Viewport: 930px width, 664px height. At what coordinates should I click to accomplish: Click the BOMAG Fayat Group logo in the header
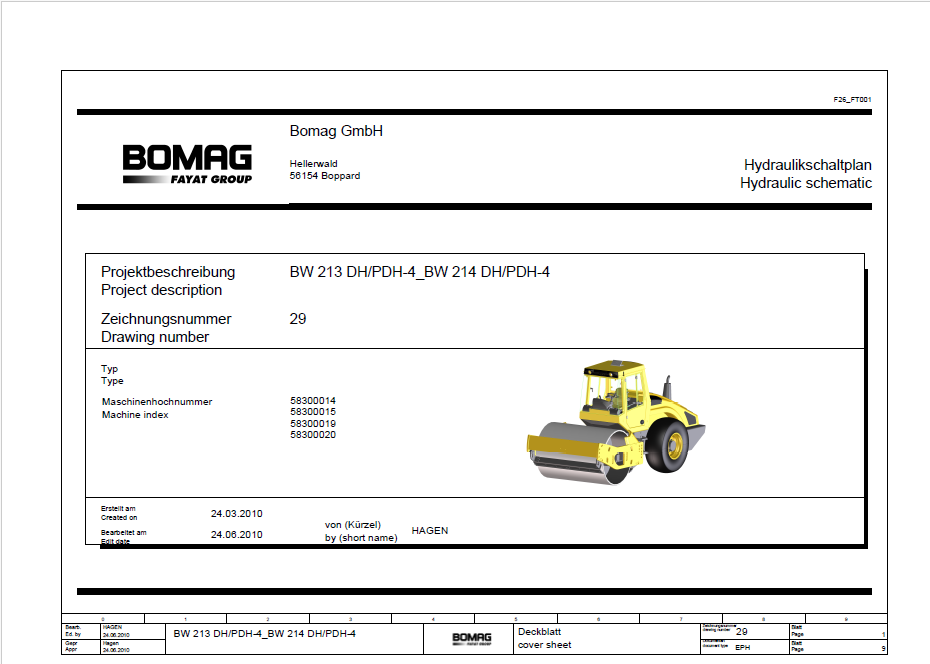(187, 164)
